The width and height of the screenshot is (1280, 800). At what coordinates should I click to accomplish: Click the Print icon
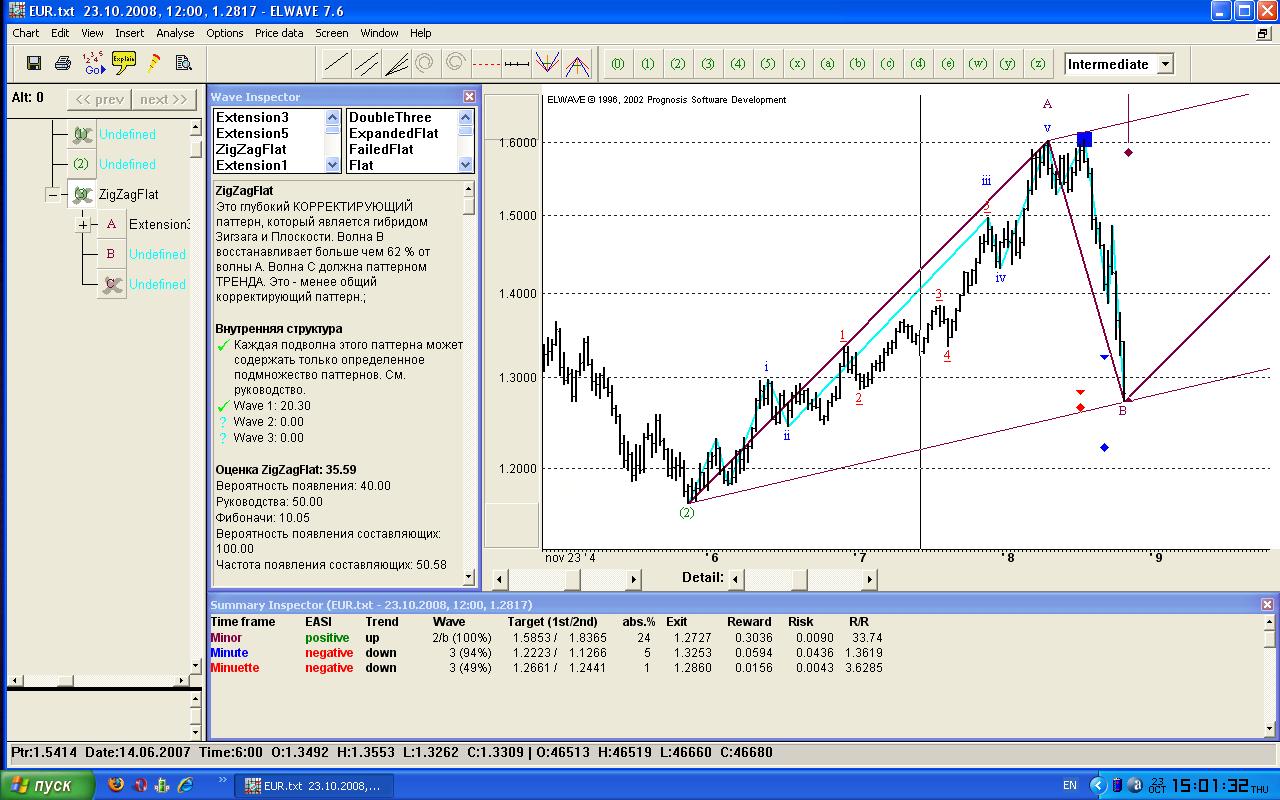(x=62, y=63)
